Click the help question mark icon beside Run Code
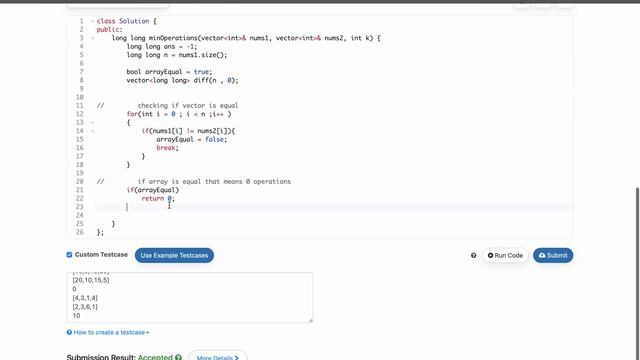This screenshot has width=640, height=360. click(473, 256)
